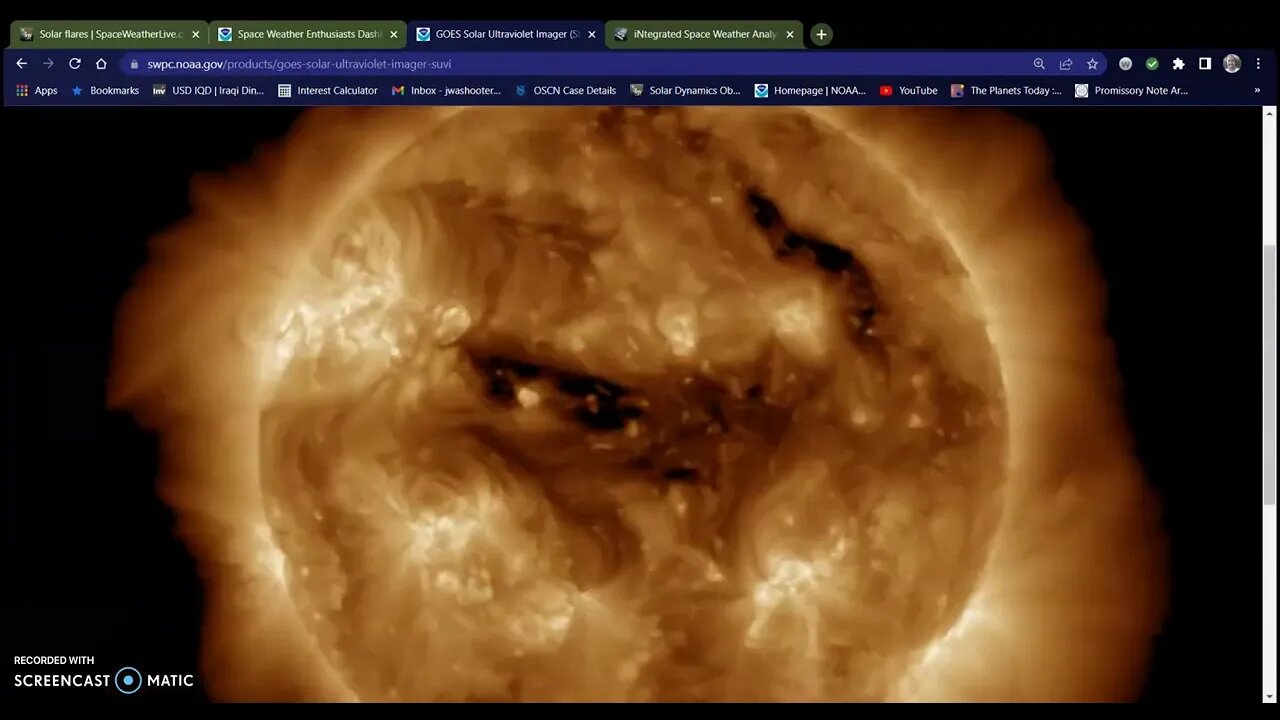Open the Chrome profile avatar
The width and height of the screenshot is (1280, 720).
click(x=1232, y=63)
